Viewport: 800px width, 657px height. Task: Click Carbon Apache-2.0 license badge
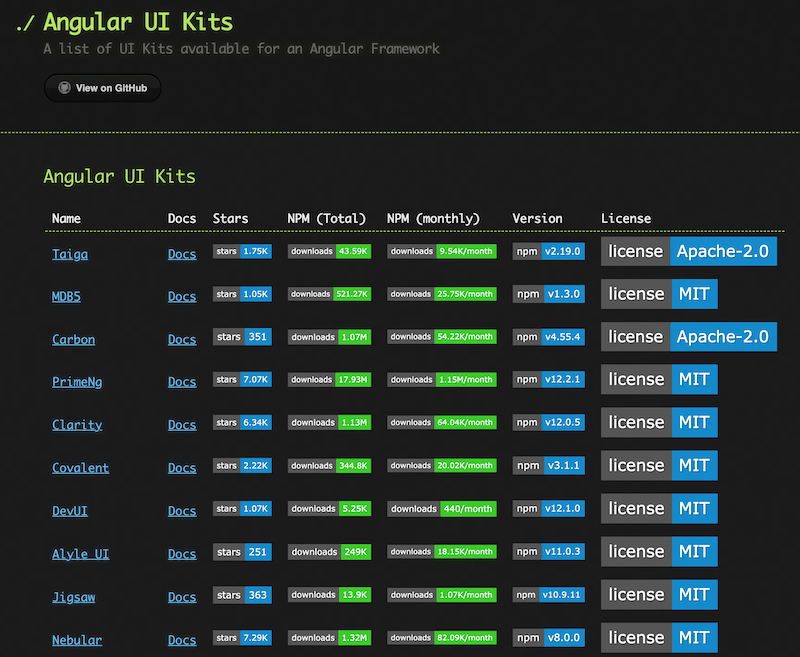[x=689, y=337]
